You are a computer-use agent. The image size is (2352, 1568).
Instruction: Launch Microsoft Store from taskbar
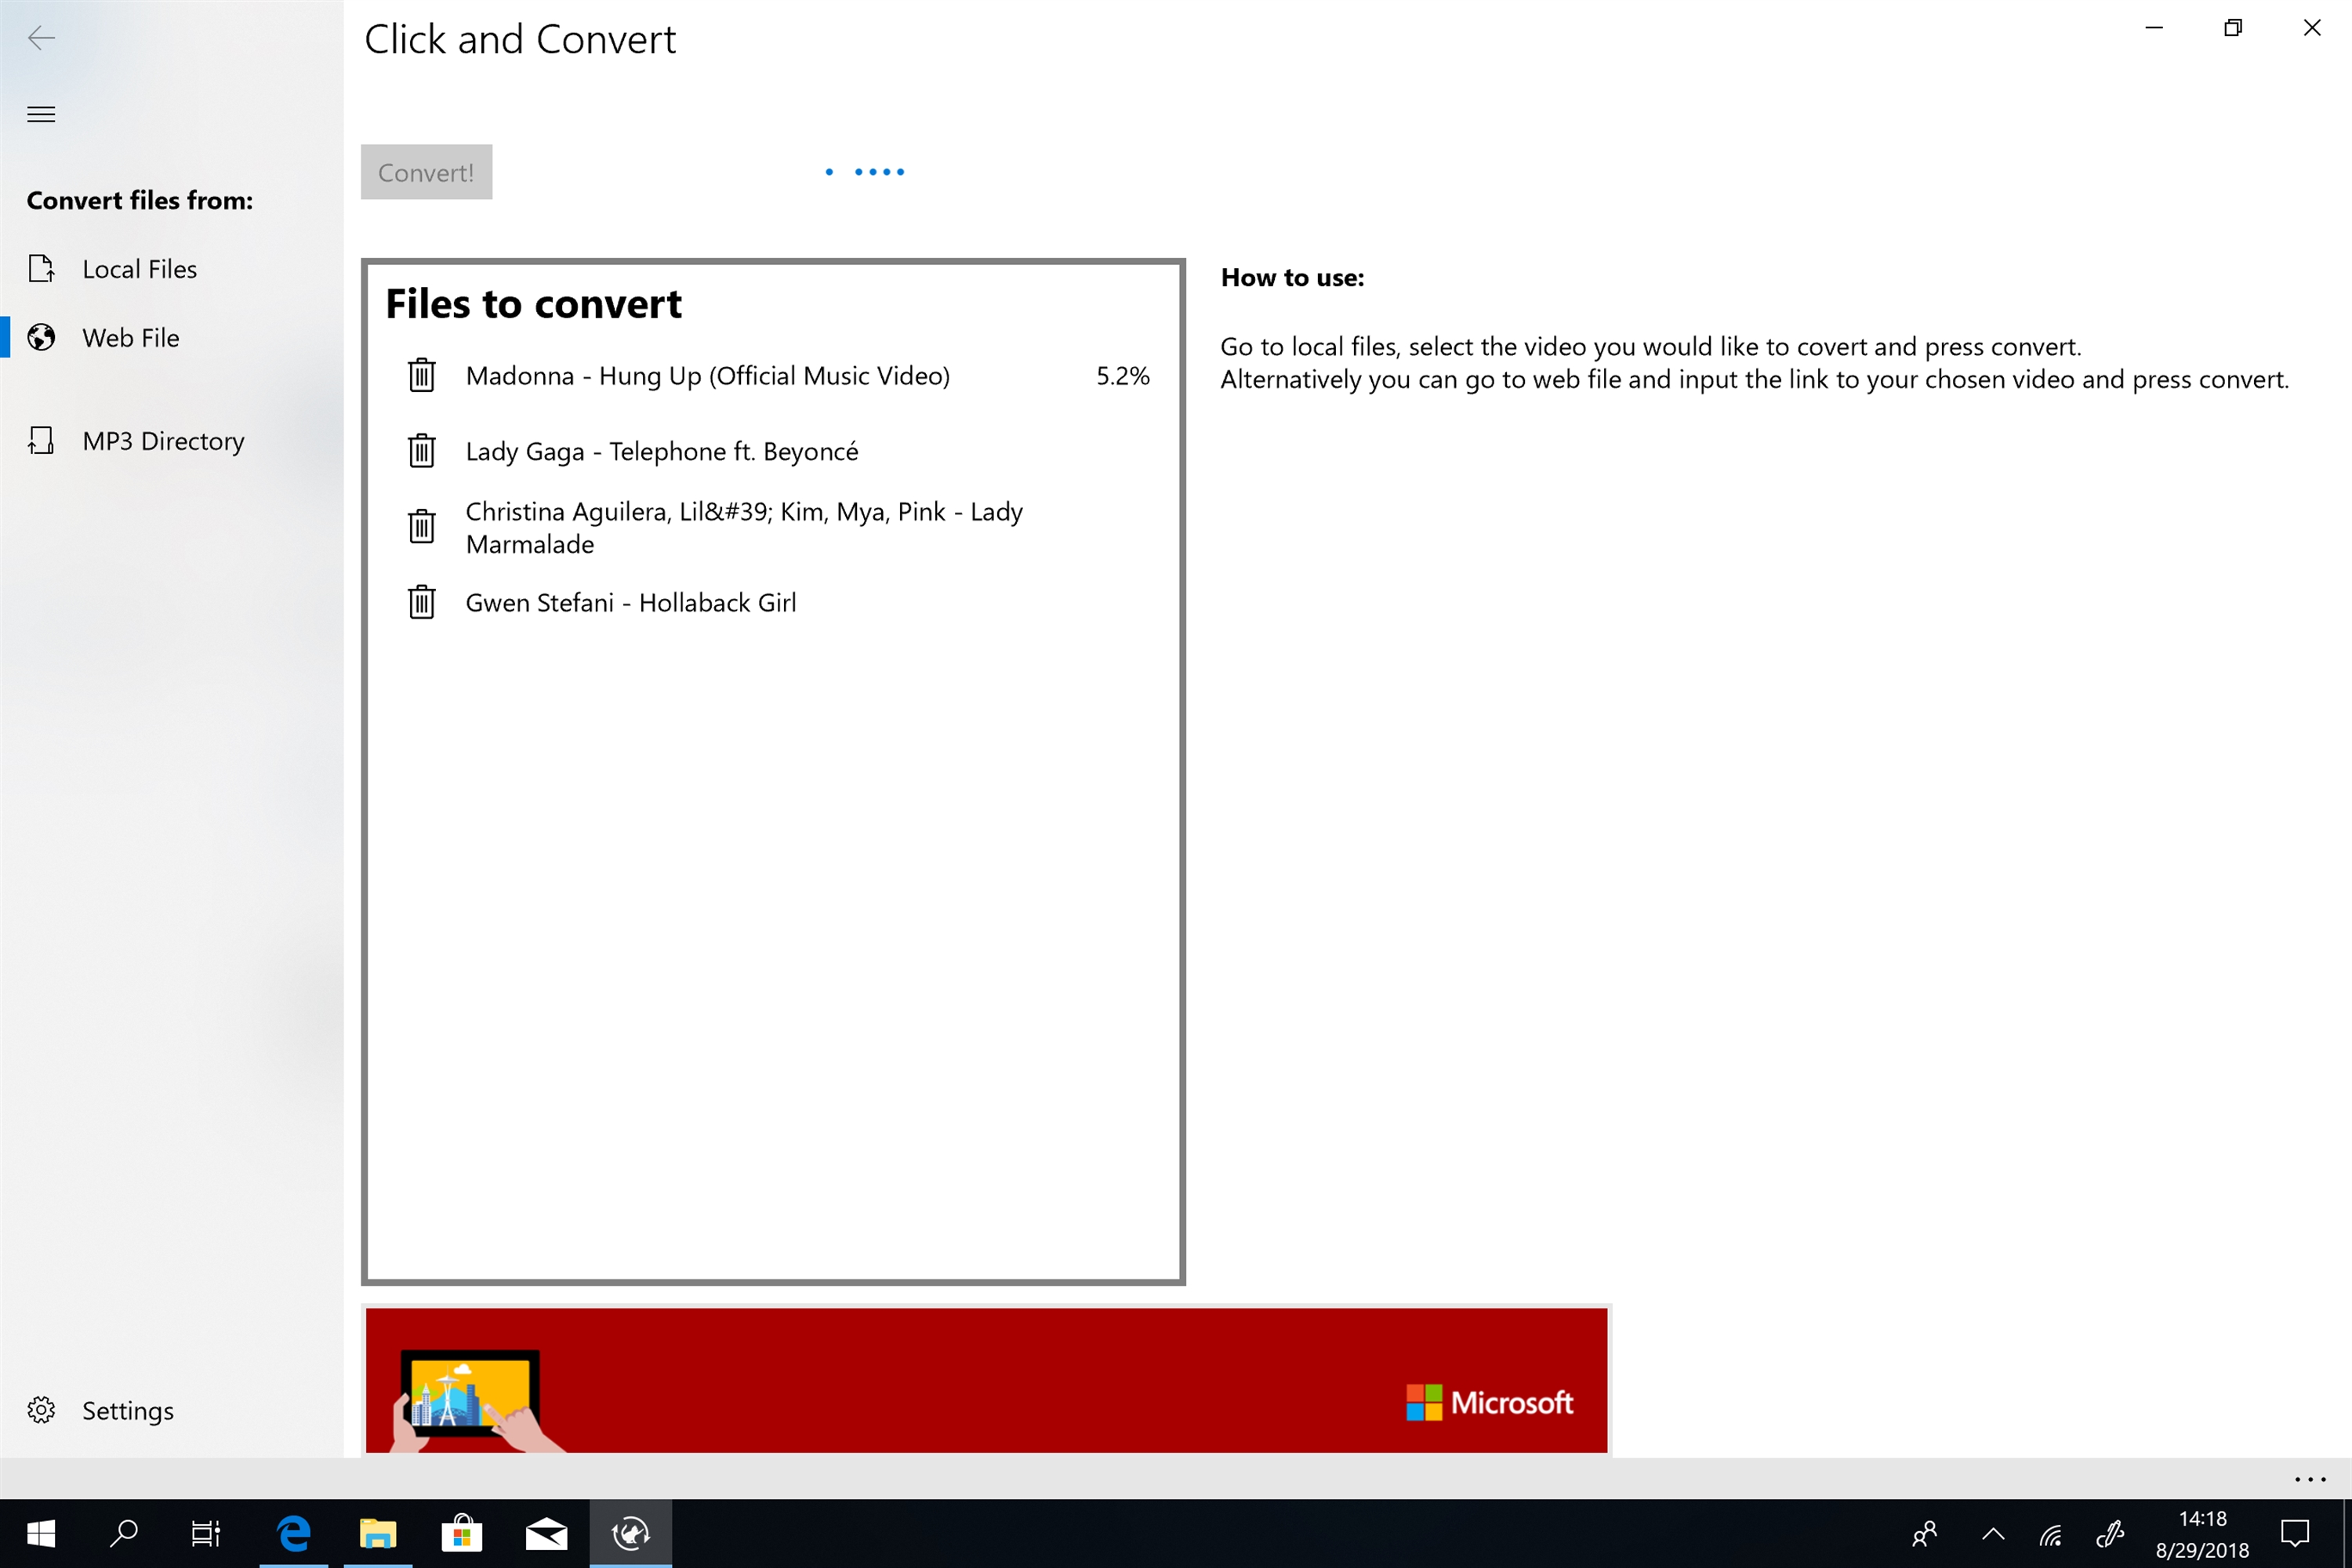coord(461,1533)
